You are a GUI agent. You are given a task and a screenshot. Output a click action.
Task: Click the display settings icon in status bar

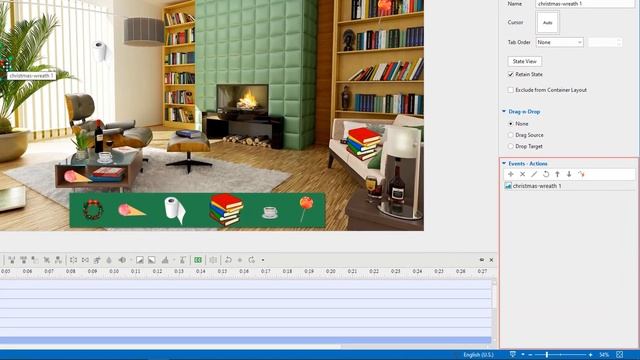513,354
